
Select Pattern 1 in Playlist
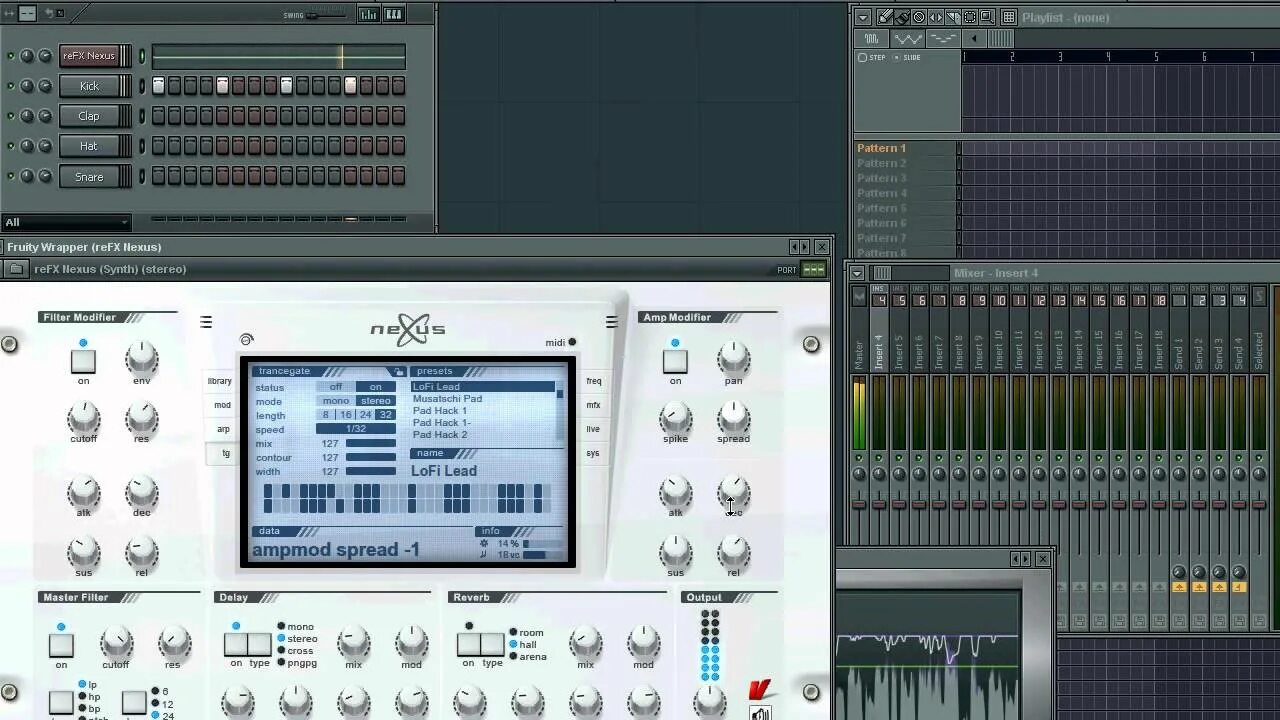pos(881,148)
